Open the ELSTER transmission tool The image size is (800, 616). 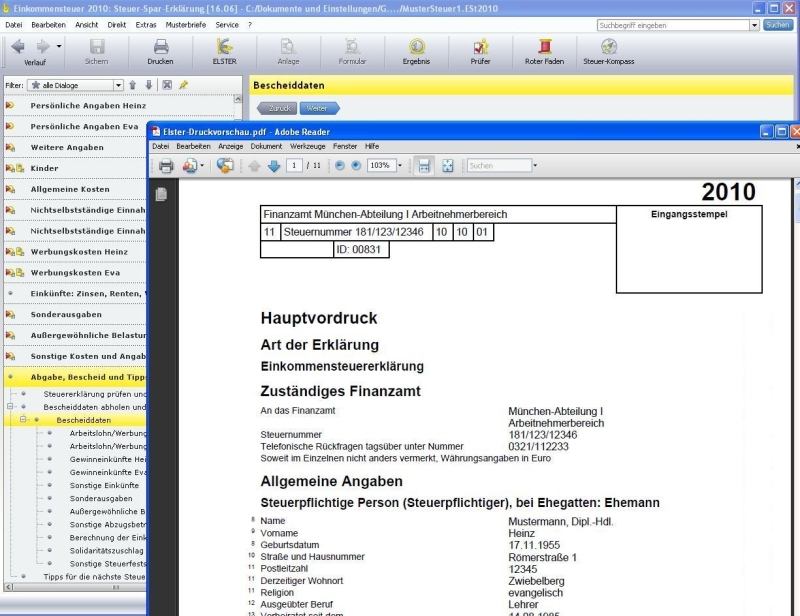point(224,47)
